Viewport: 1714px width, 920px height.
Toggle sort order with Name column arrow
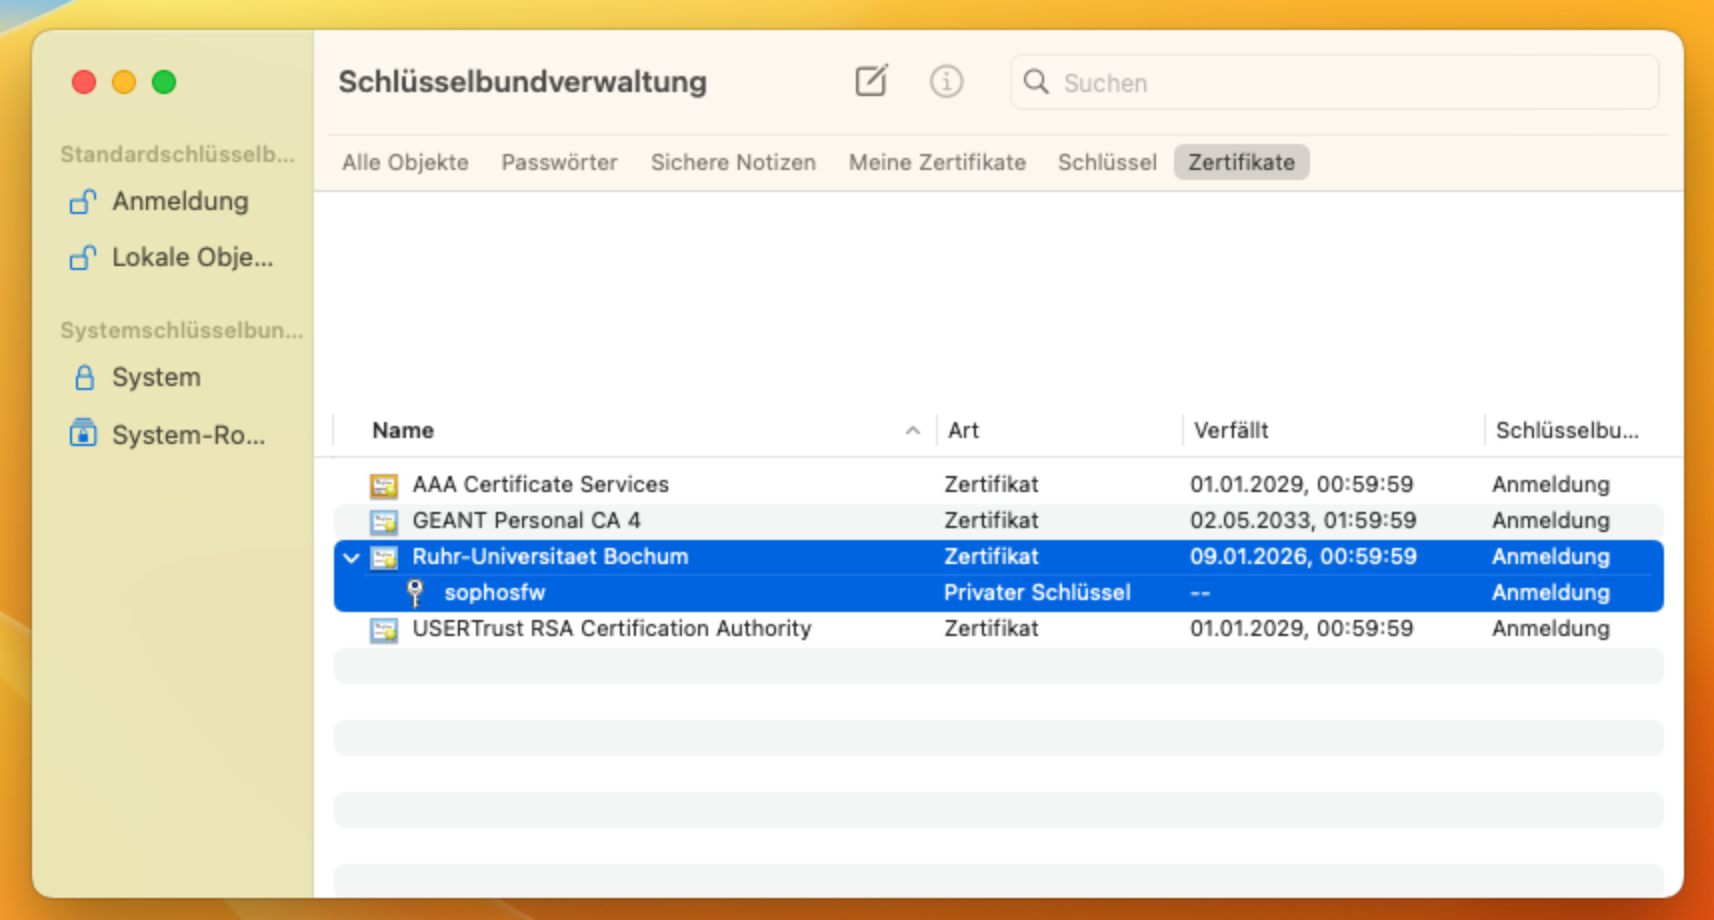pyautogui.click(x=912, y=431)
